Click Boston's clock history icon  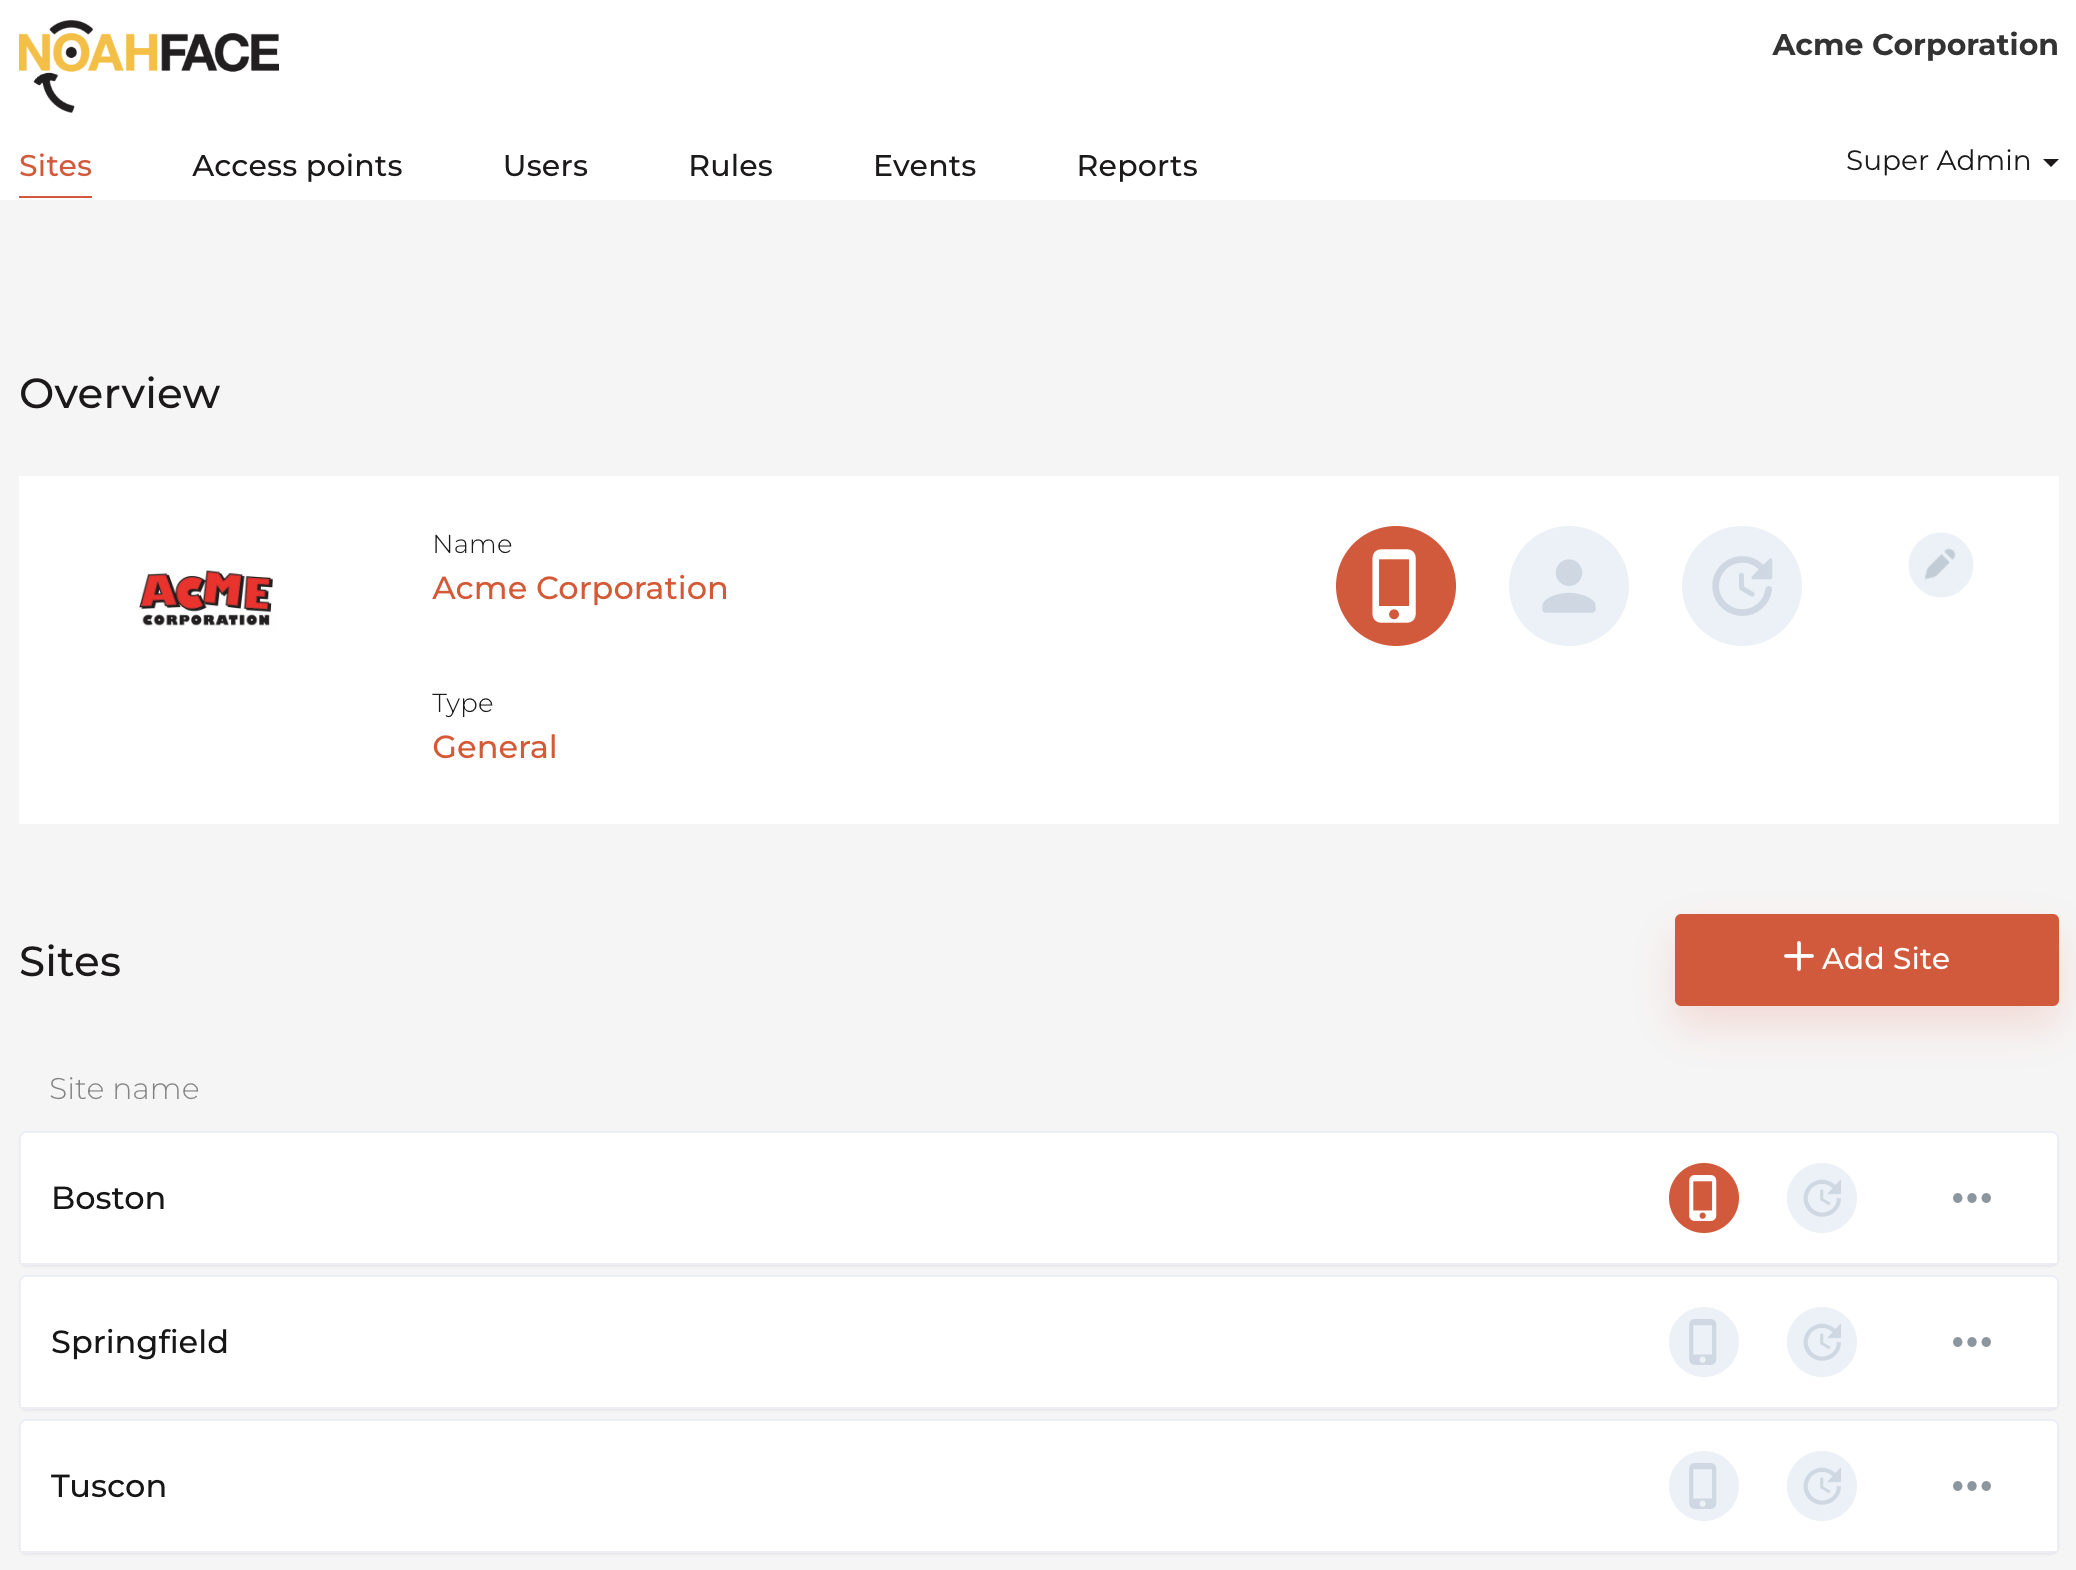[x=1822, y=1198]
